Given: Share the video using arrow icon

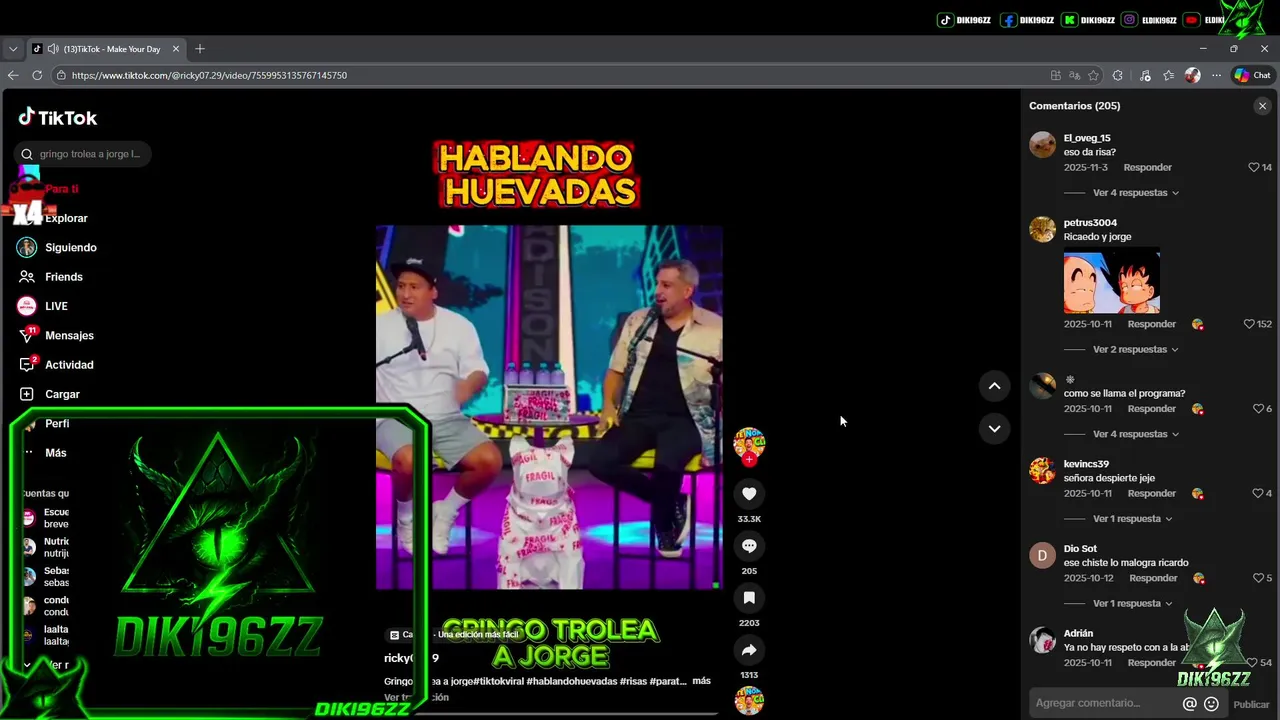Looking at the screenshot, I should 749,650.
